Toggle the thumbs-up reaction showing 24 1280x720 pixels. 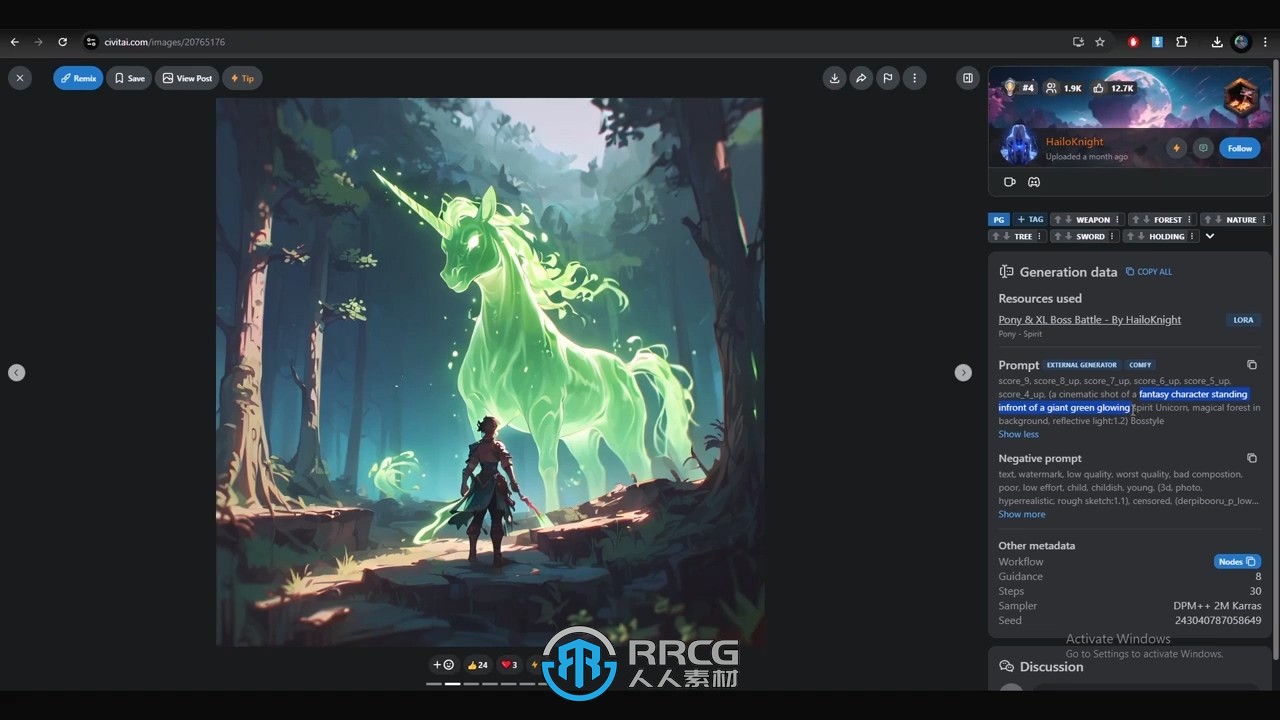click(478, 664)
